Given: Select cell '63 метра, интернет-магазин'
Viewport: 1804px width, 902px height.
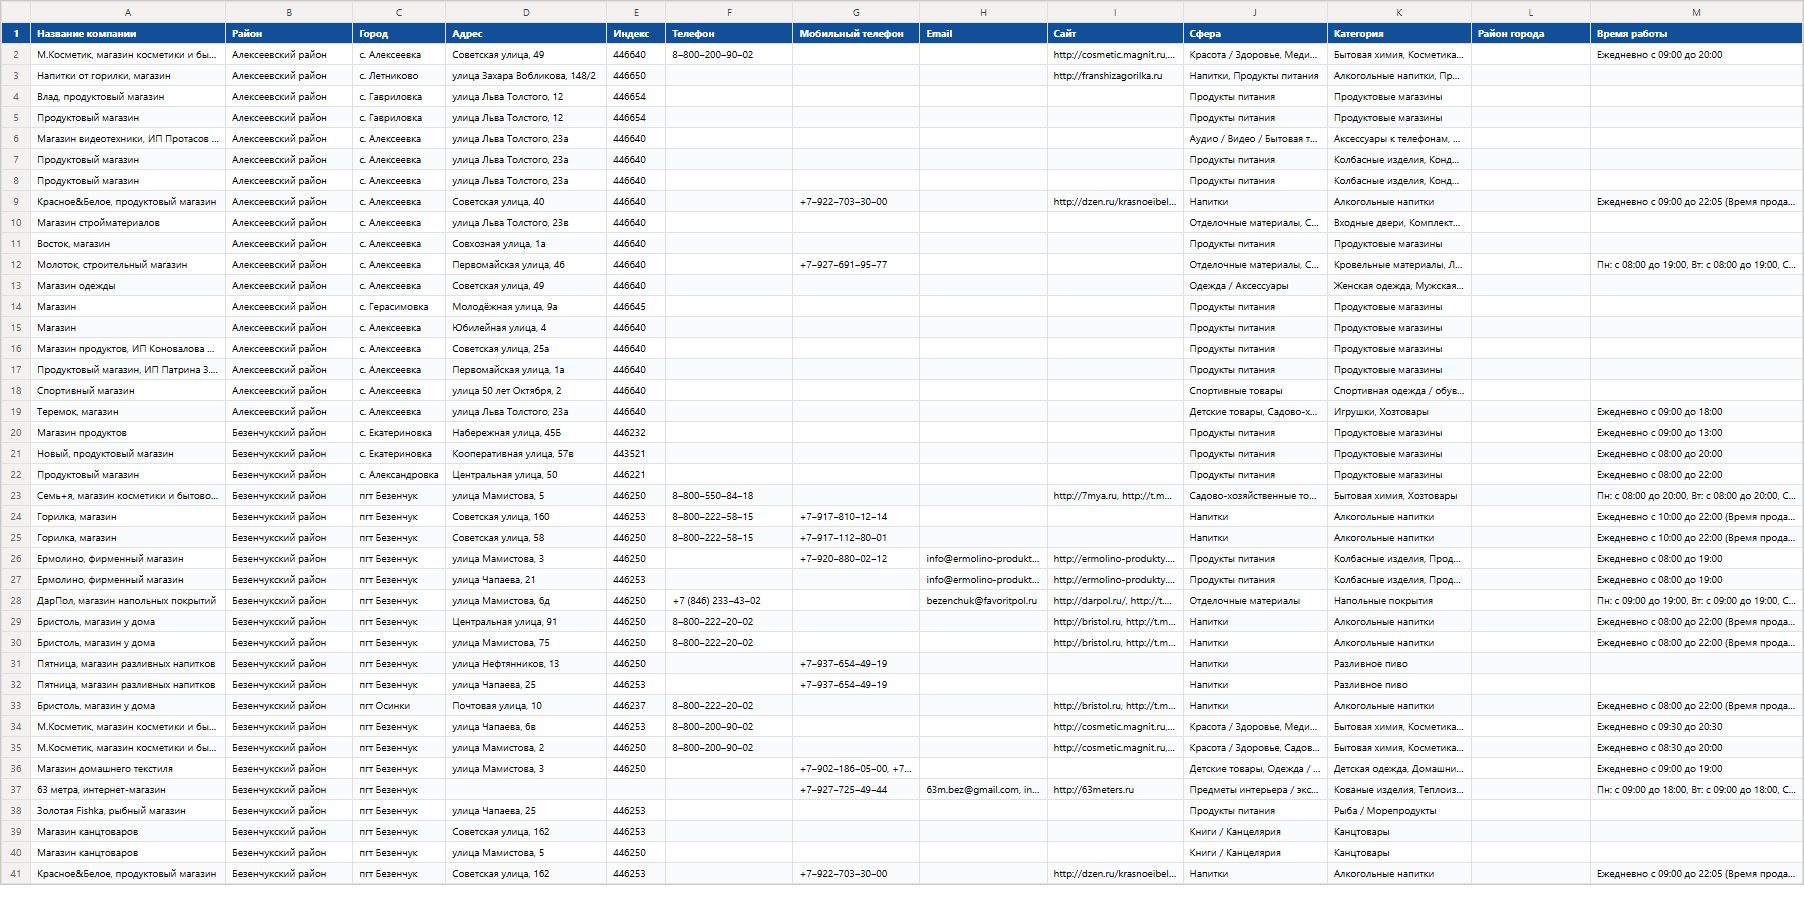Looking at the screenshot, I should 128,790.
